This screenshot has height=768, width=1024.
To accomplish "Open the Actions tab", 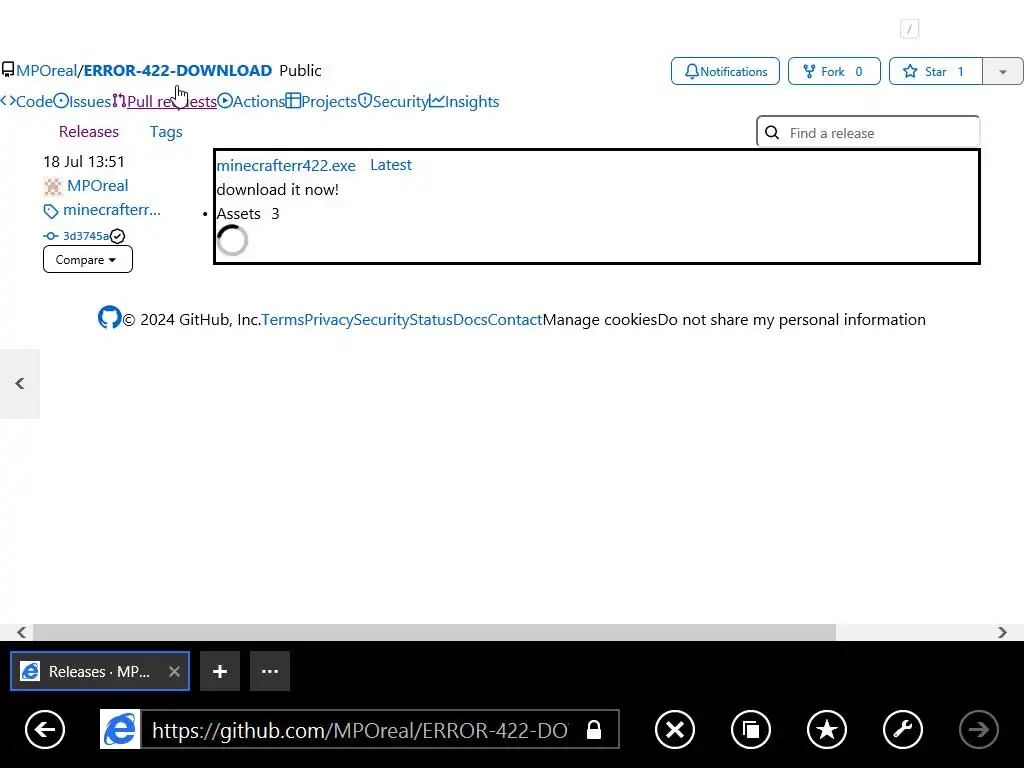I will pos(251,101).
